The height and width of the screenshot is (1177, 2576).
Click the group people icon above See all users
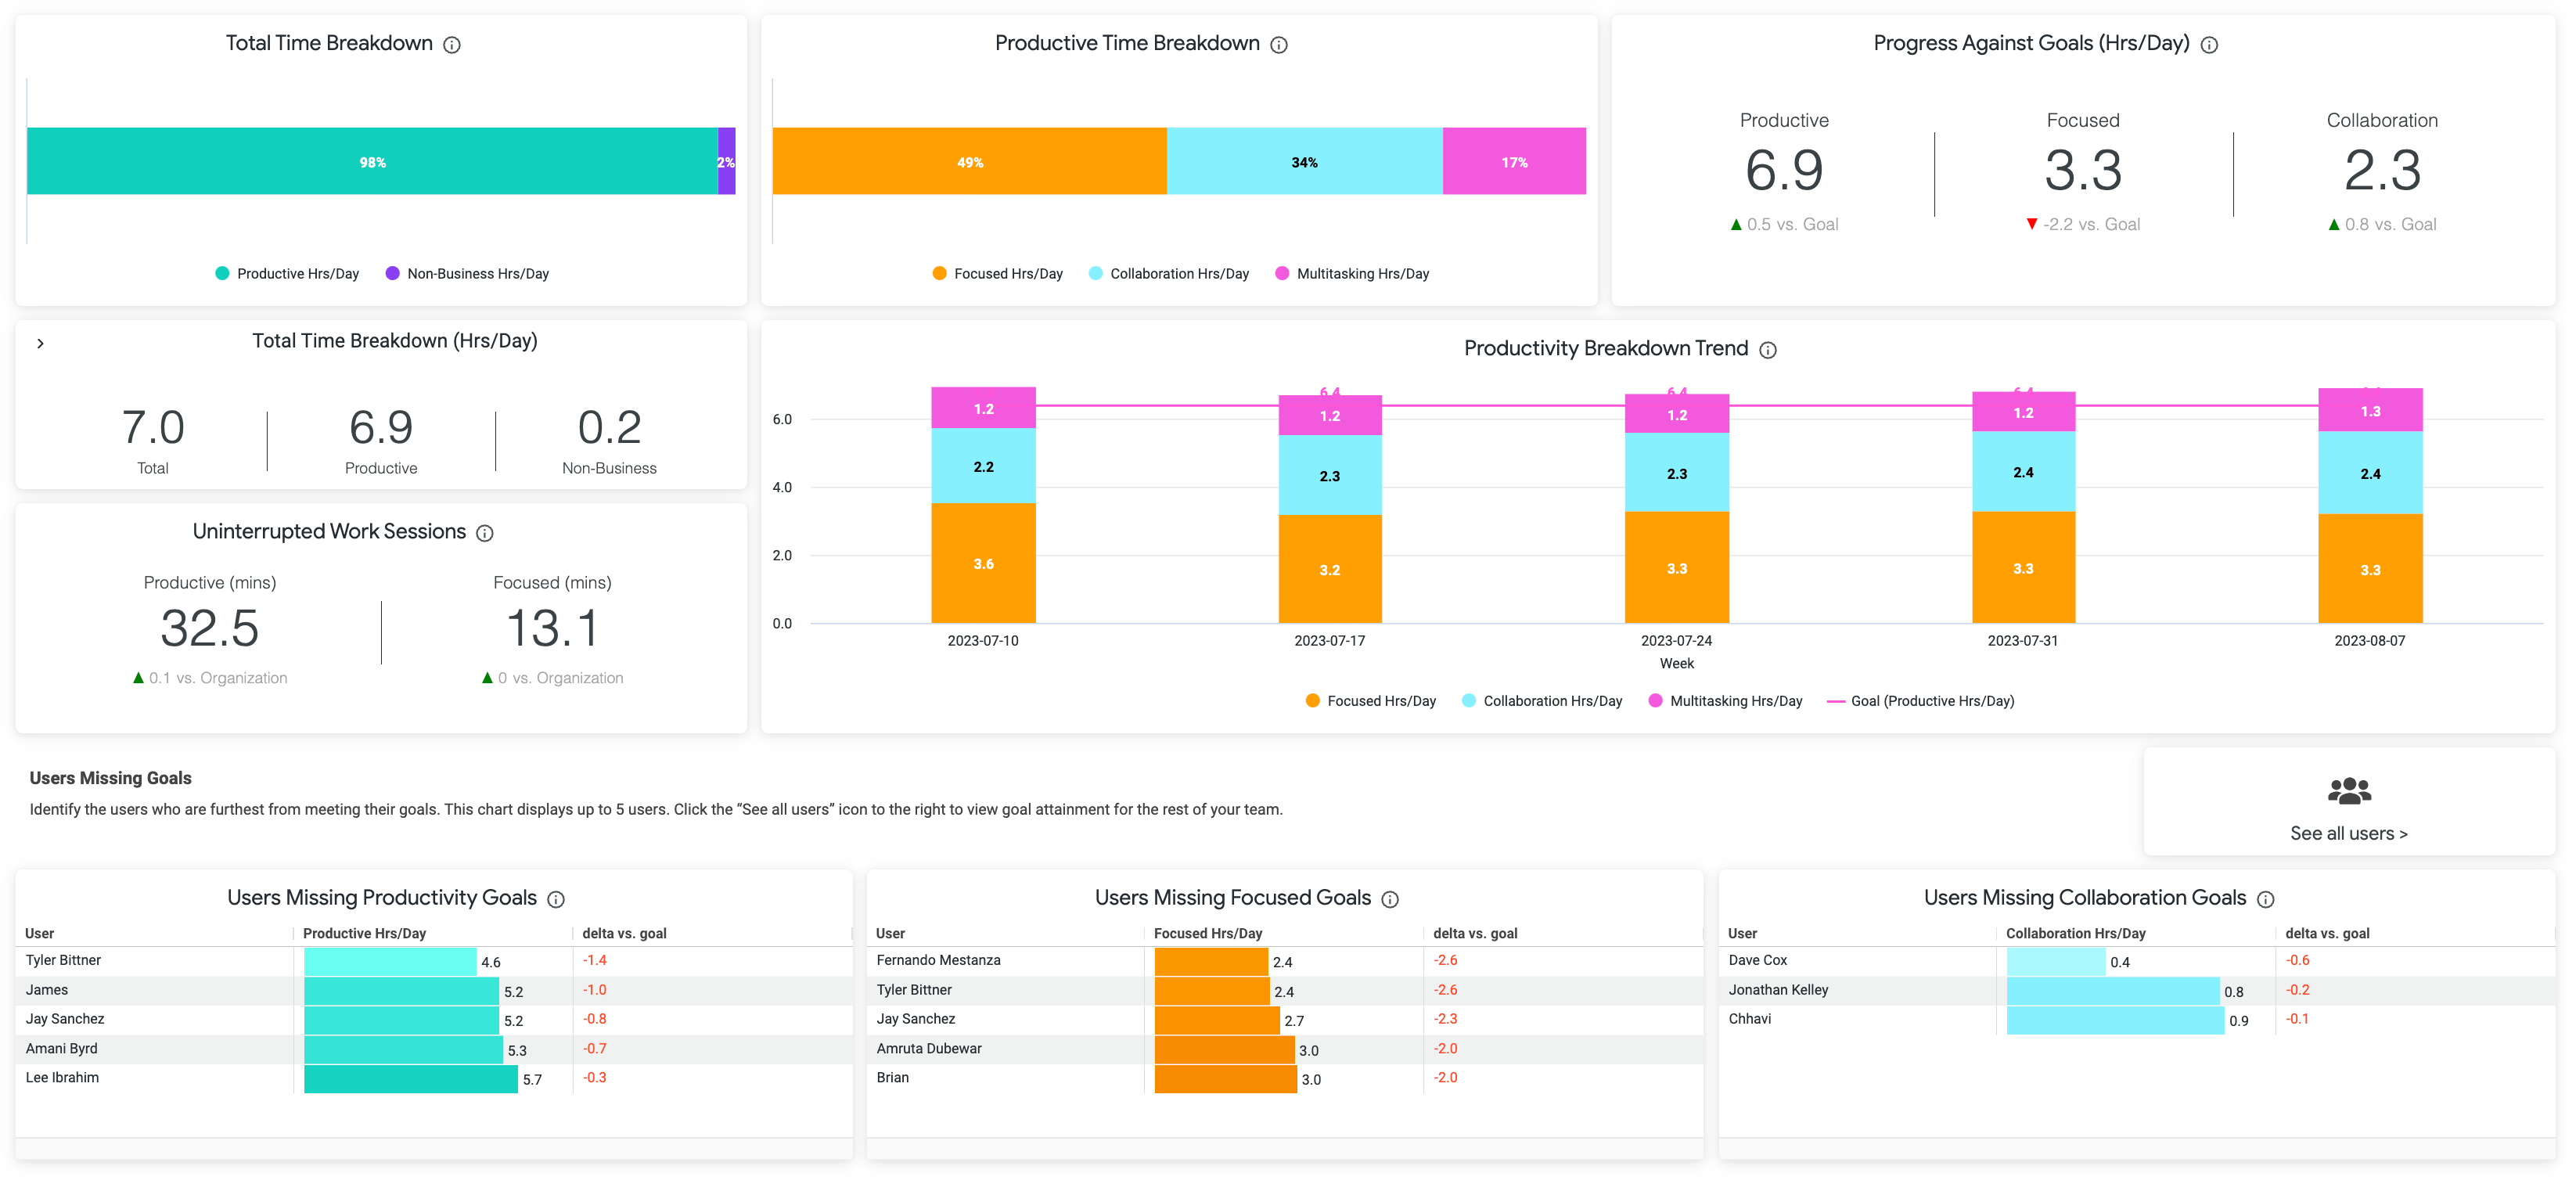coord(2348,791)
